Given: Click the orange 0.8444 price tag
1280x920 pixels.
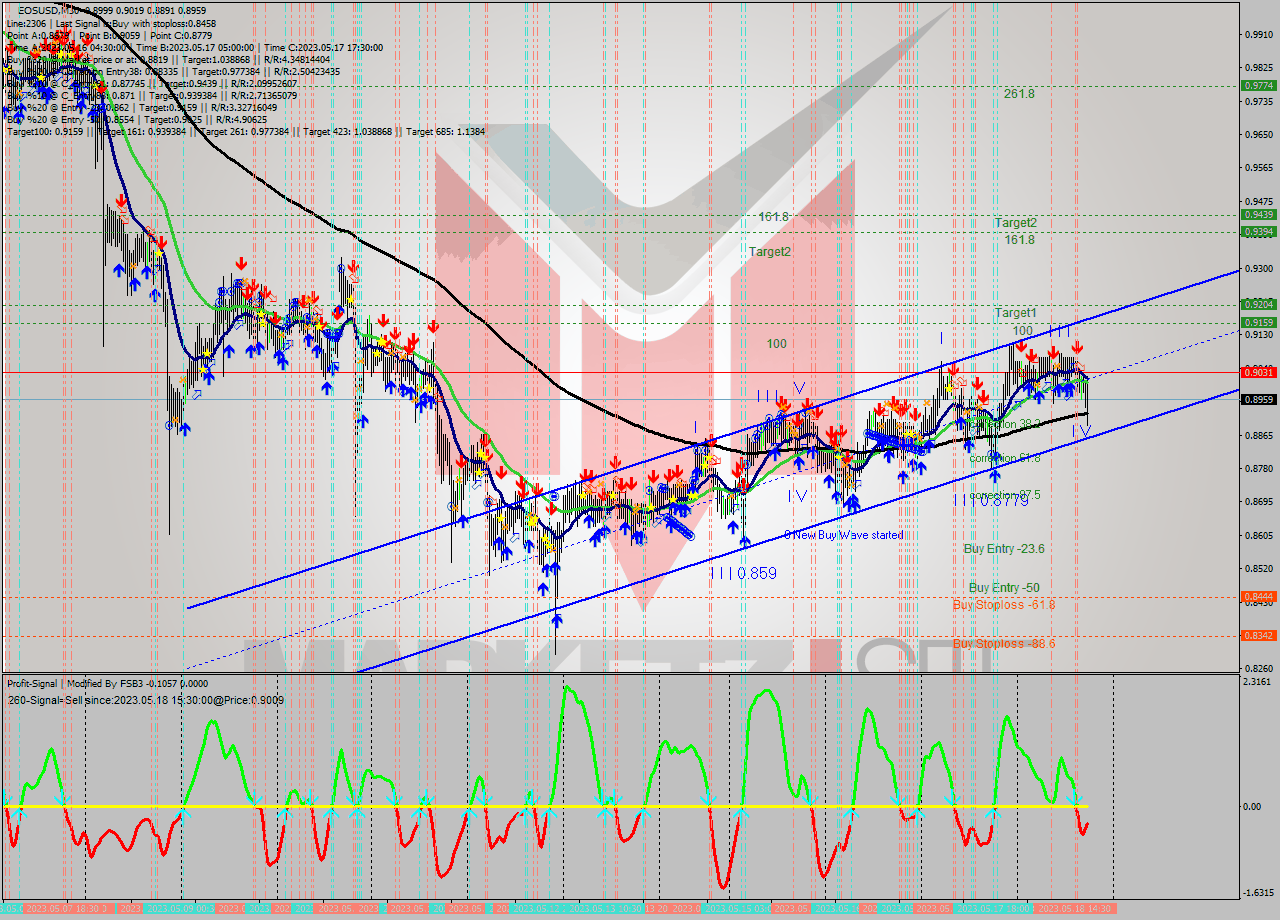Looking at the screenshot, I should (1257, 597).
